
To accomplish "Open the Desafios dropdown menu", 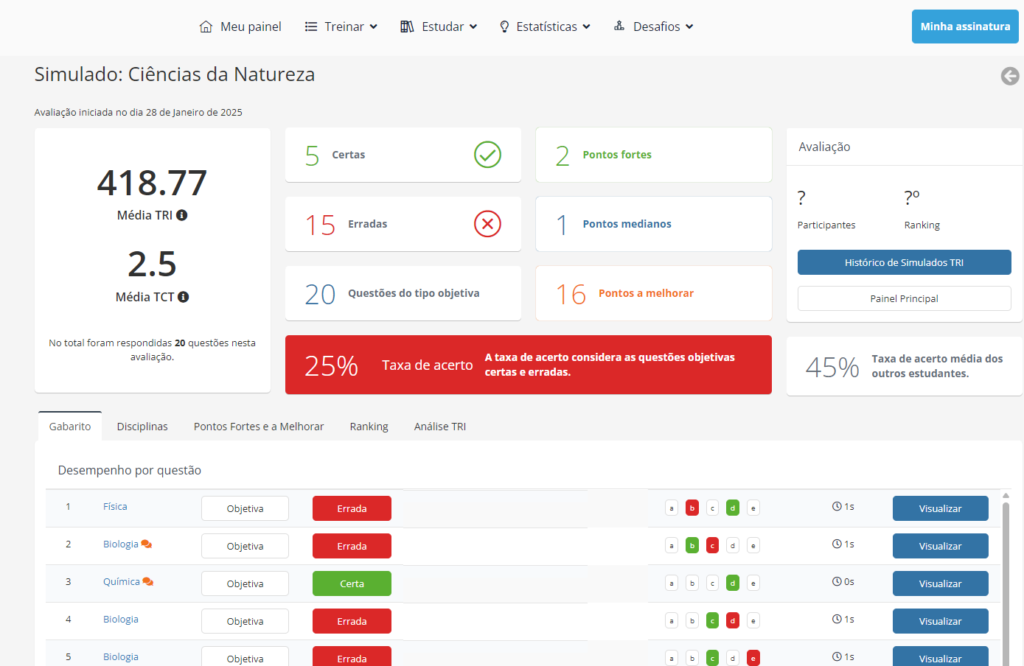I will (654, 27).
